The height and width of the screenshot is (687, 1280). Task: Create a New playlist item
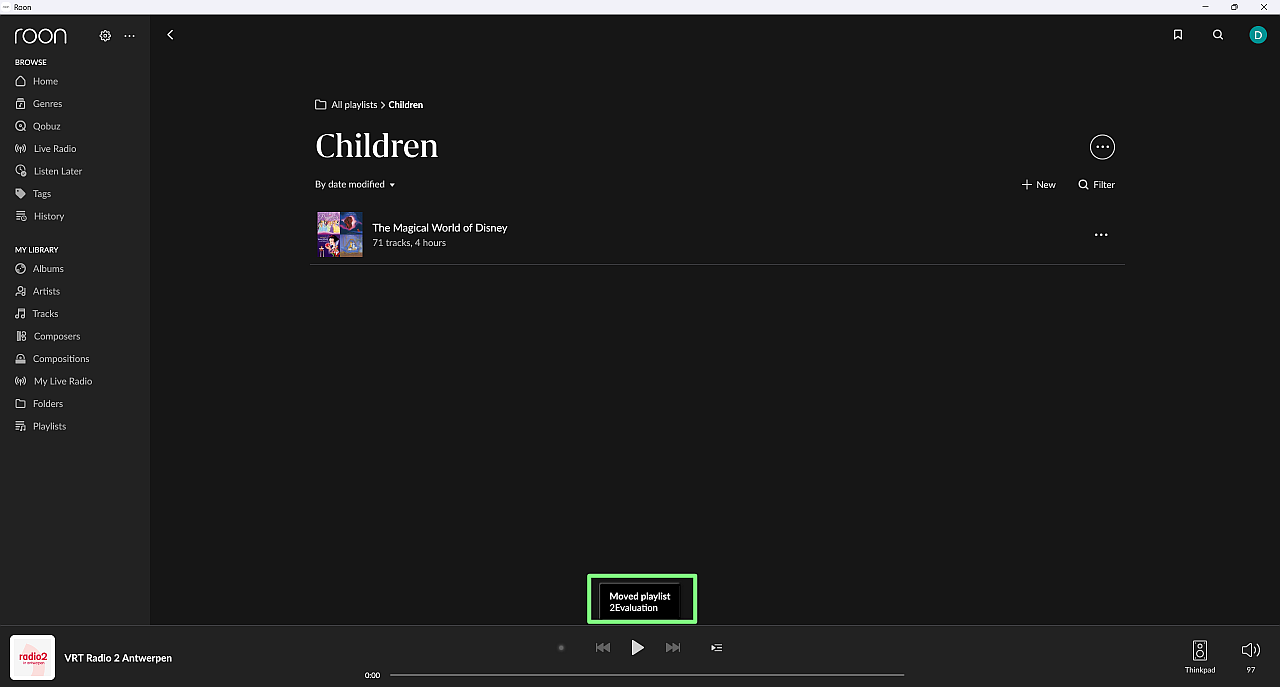1038,185
